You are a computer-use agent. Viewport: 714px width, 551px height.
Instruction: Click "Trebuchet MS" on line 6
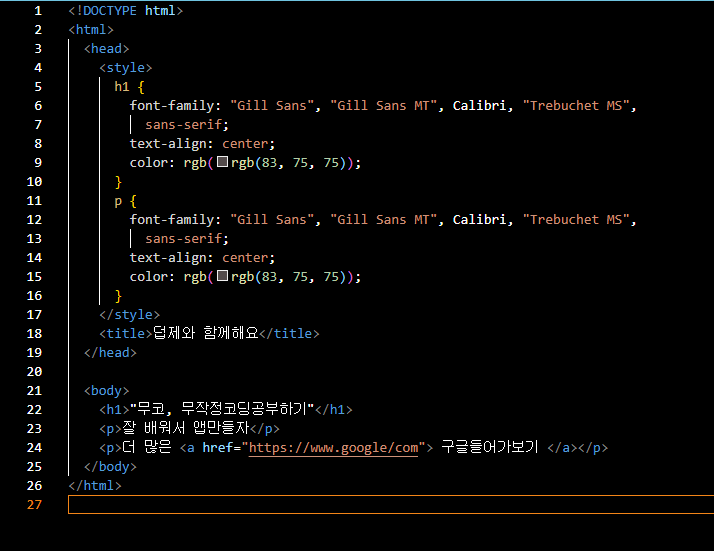click(x=576, y=106)
